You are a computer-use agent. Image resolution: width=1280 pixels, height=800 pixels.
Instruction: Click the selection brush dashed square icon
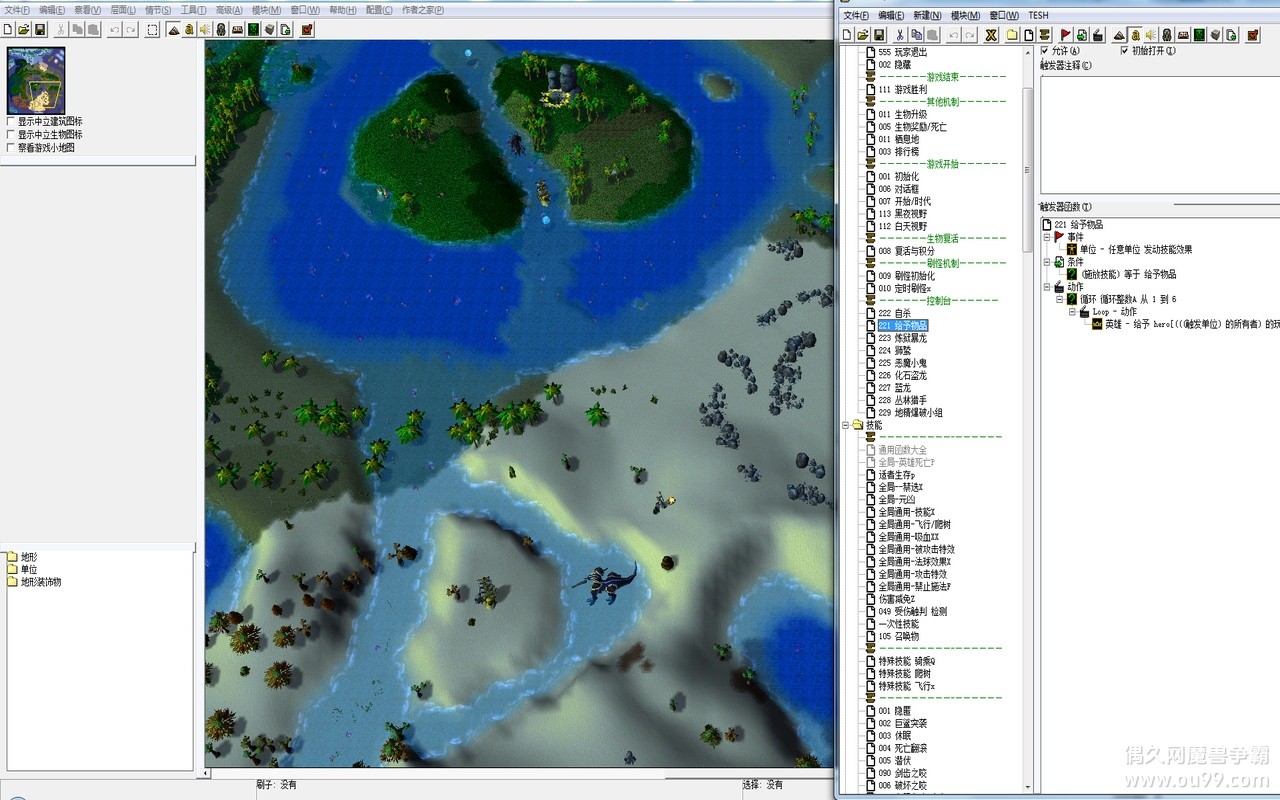pos(152,30)
